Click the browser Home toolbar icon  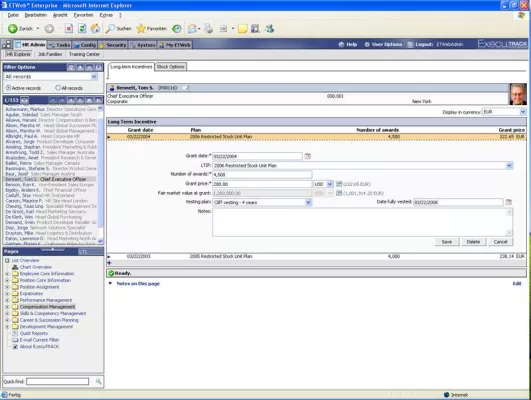[95, 29]
